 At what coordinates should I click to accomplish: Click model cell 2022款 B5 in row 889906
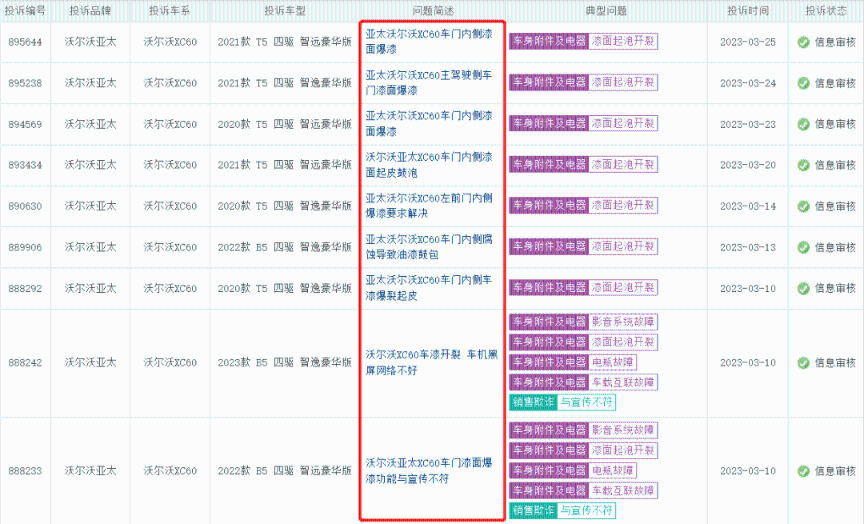284,247
